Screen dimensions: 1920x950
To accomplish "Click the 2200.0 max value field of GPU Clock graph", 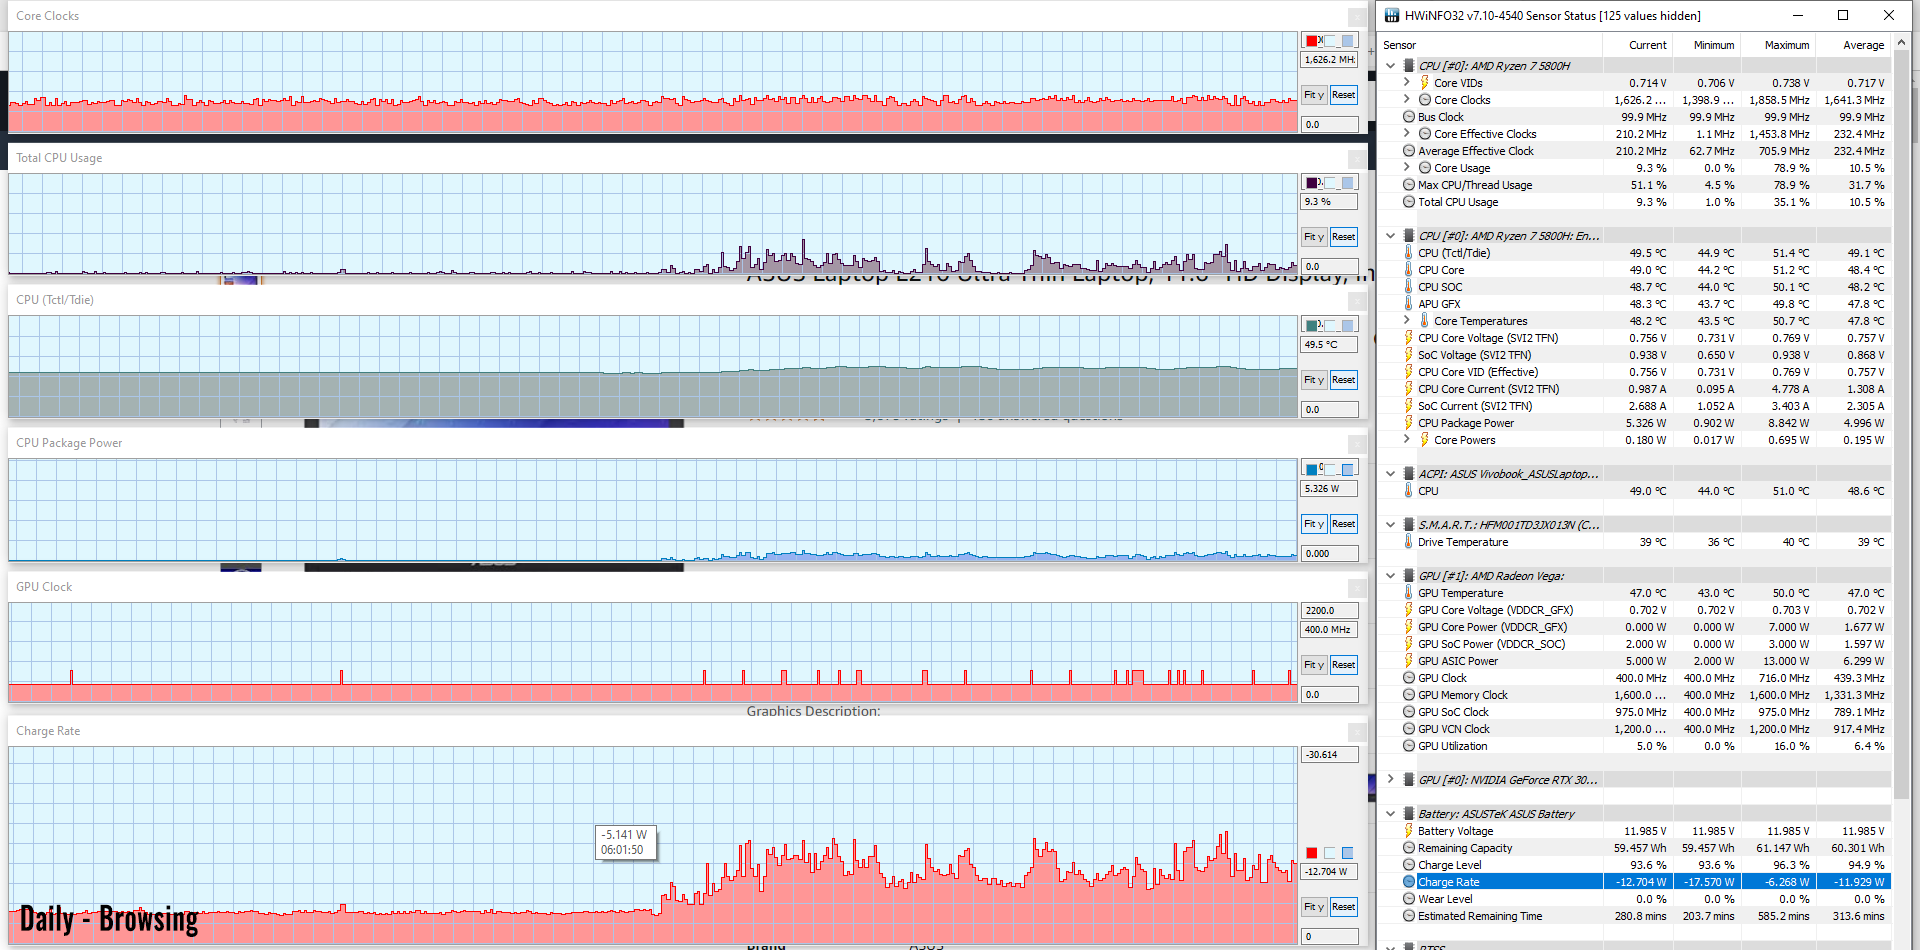I will (x=1329, y=611).
